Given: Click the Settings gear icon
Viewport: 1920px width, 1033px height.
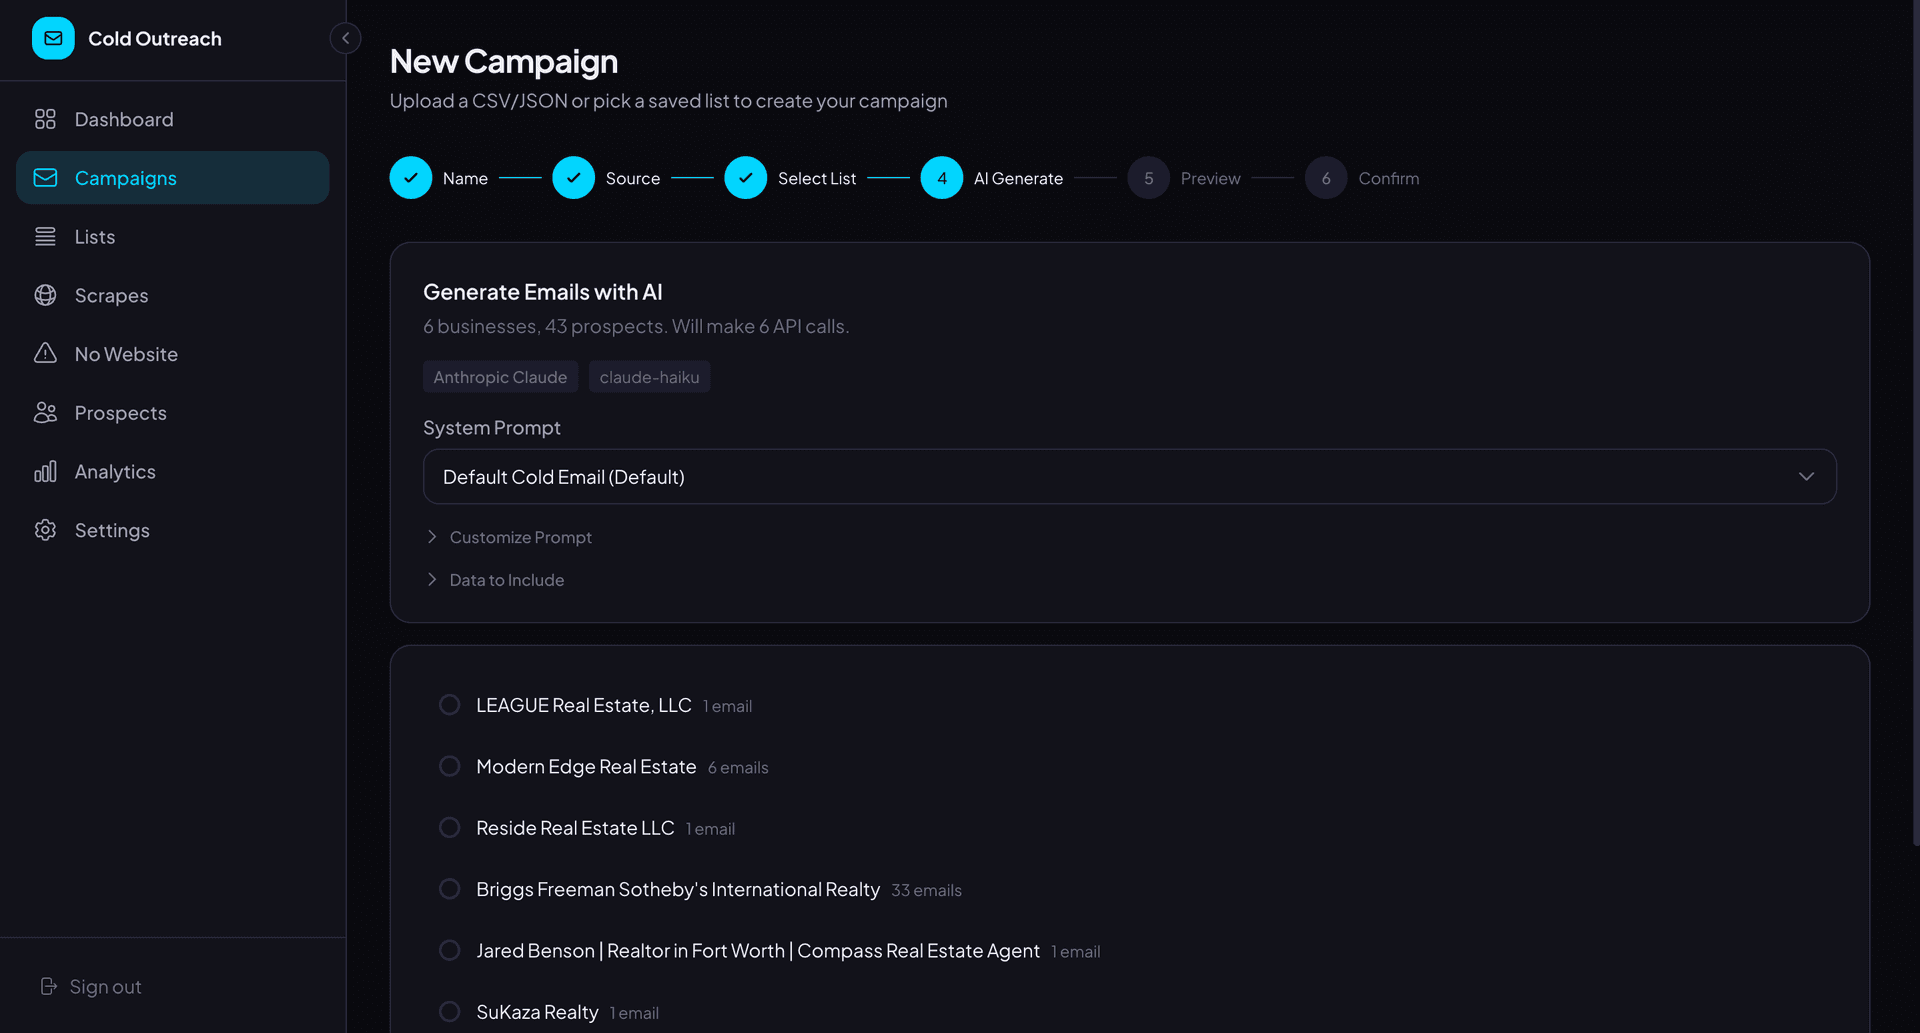Looking at the screenshot, I should [46, 530].
